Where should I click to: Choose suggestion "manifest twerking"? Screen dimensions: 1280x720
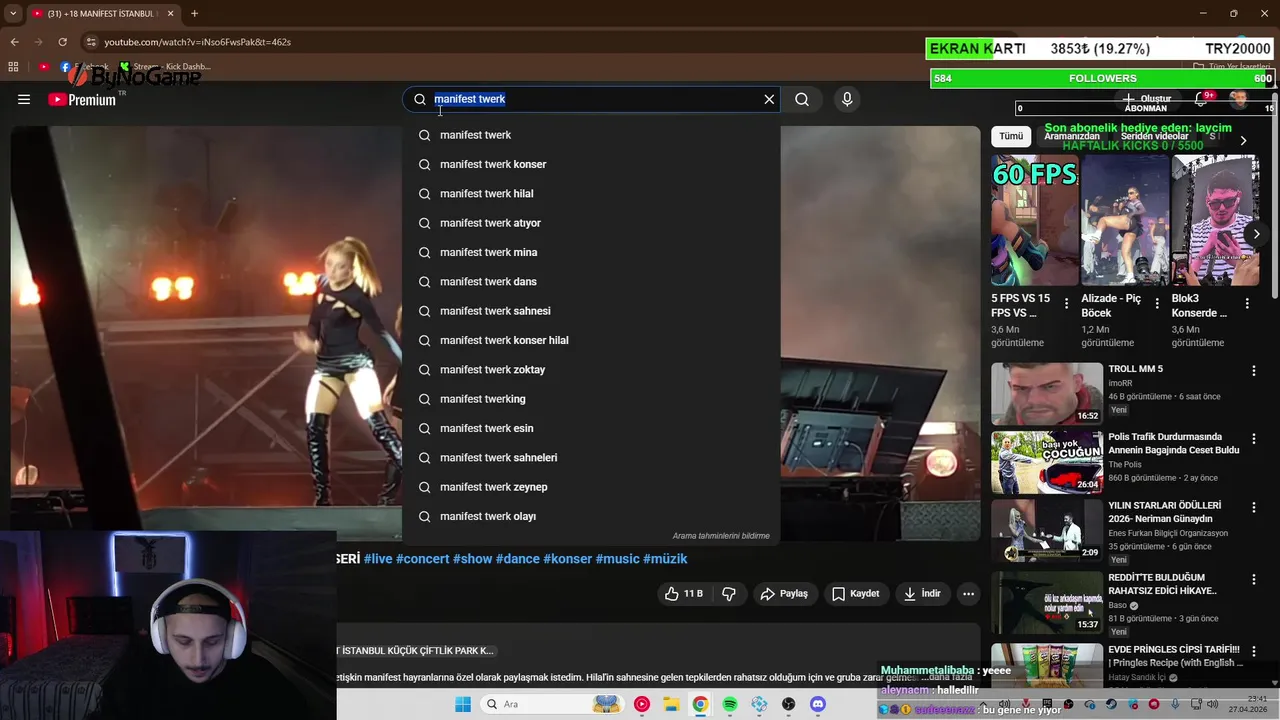(591, 399)
